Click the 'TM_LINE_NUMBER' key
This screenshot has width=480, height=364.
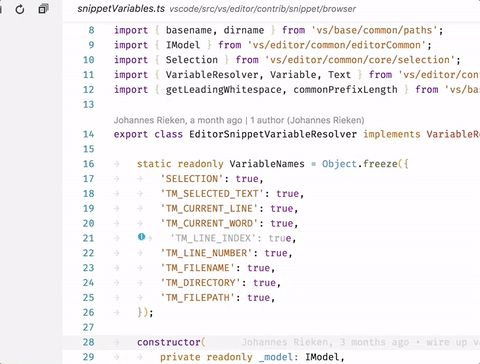pyautogui.click(x=206, y=253)
